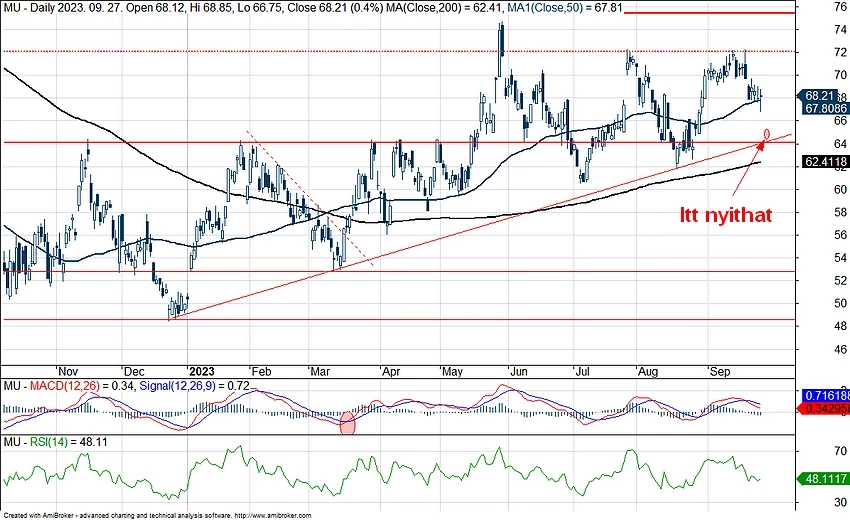
Task: Click the 58 price axis label
Action: 841,212
